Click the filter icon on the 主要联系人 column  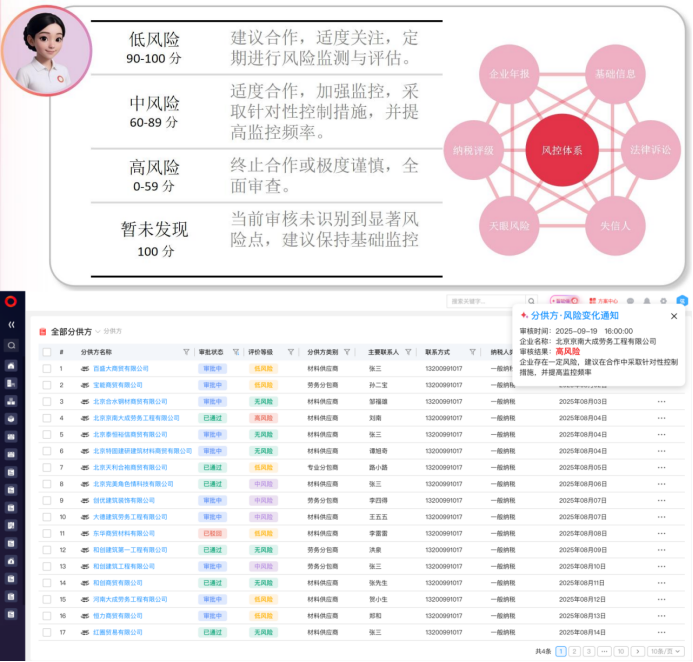[409, 352]
